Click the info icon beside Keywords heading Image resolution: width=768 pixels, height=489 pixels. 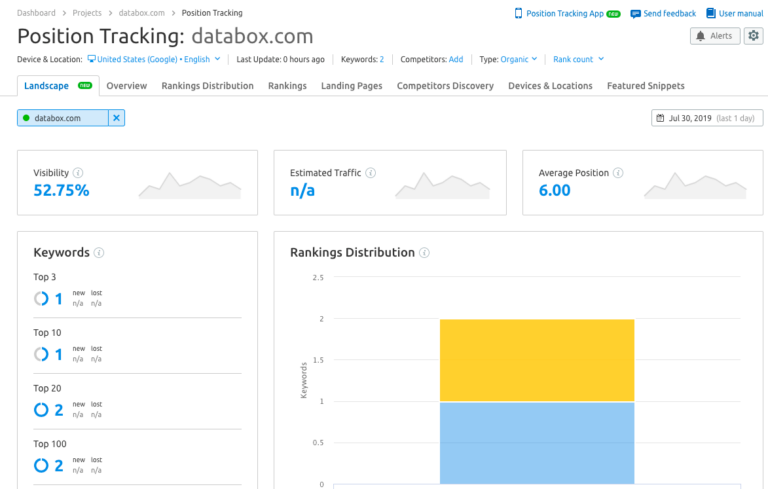pos(99,253)
